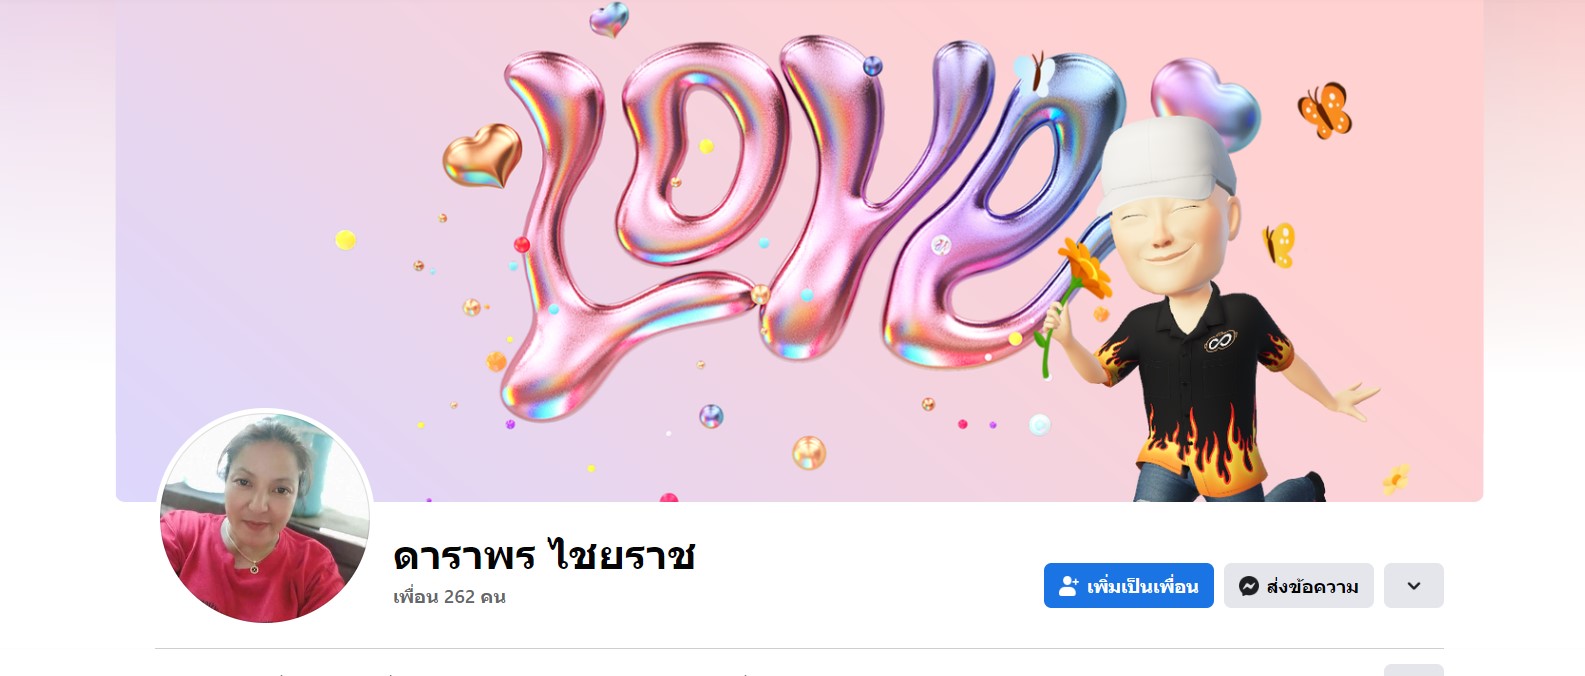Click the ส่งข้อความ send message button
This screenshot has height=676, width=1585.
point(1298,585)
